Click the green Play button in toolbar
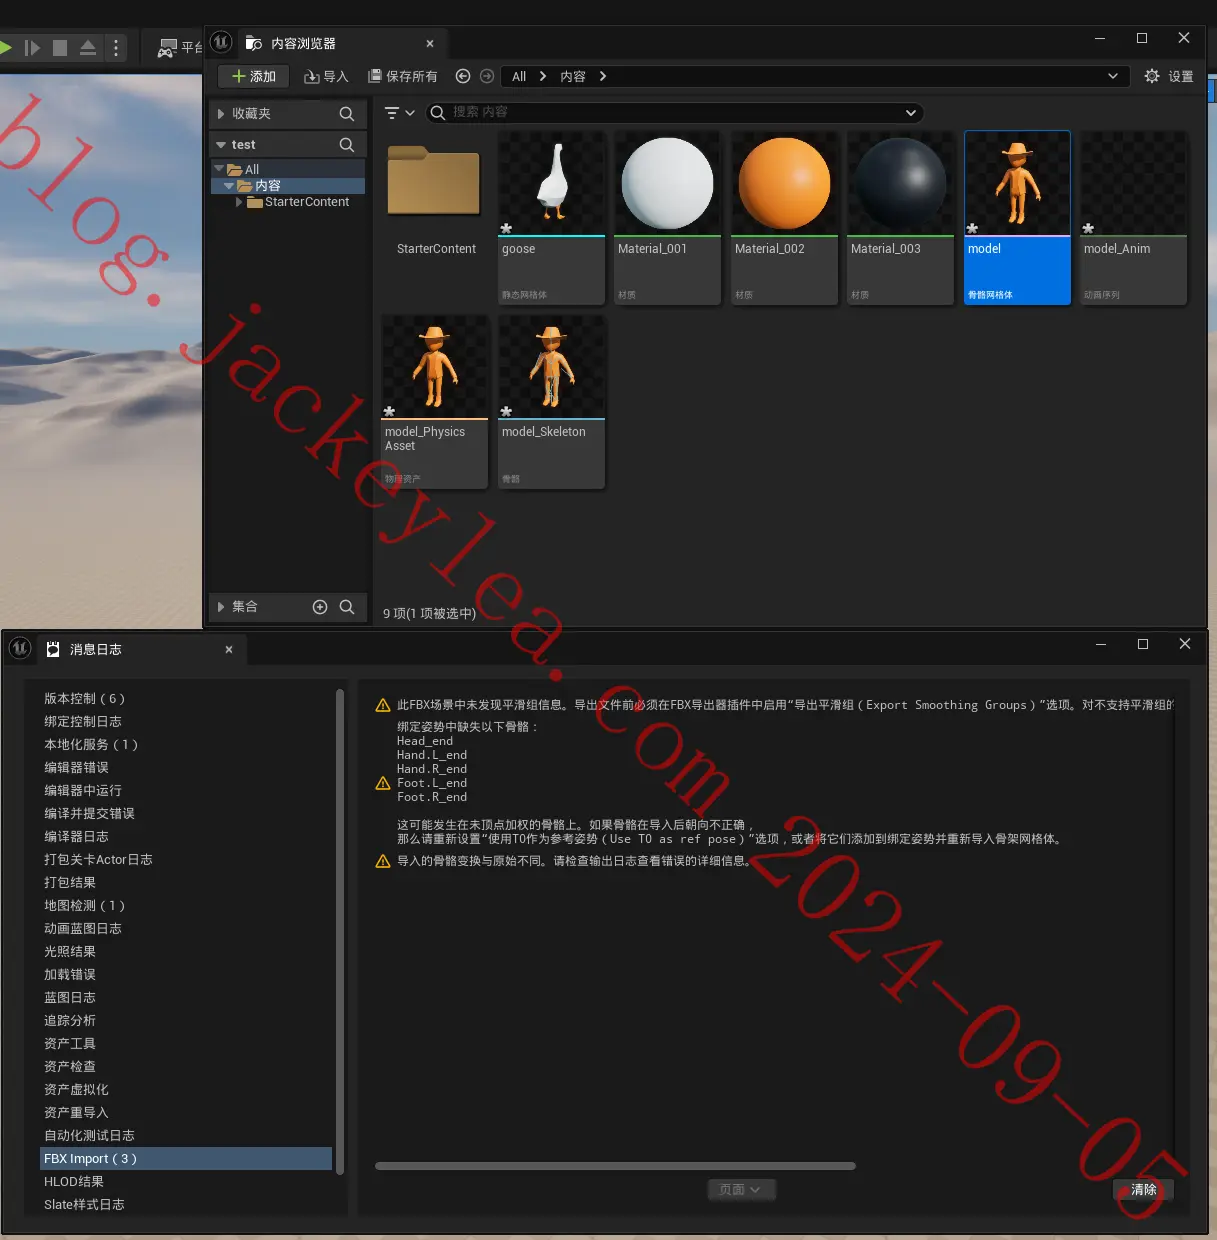 click(5, 47)
